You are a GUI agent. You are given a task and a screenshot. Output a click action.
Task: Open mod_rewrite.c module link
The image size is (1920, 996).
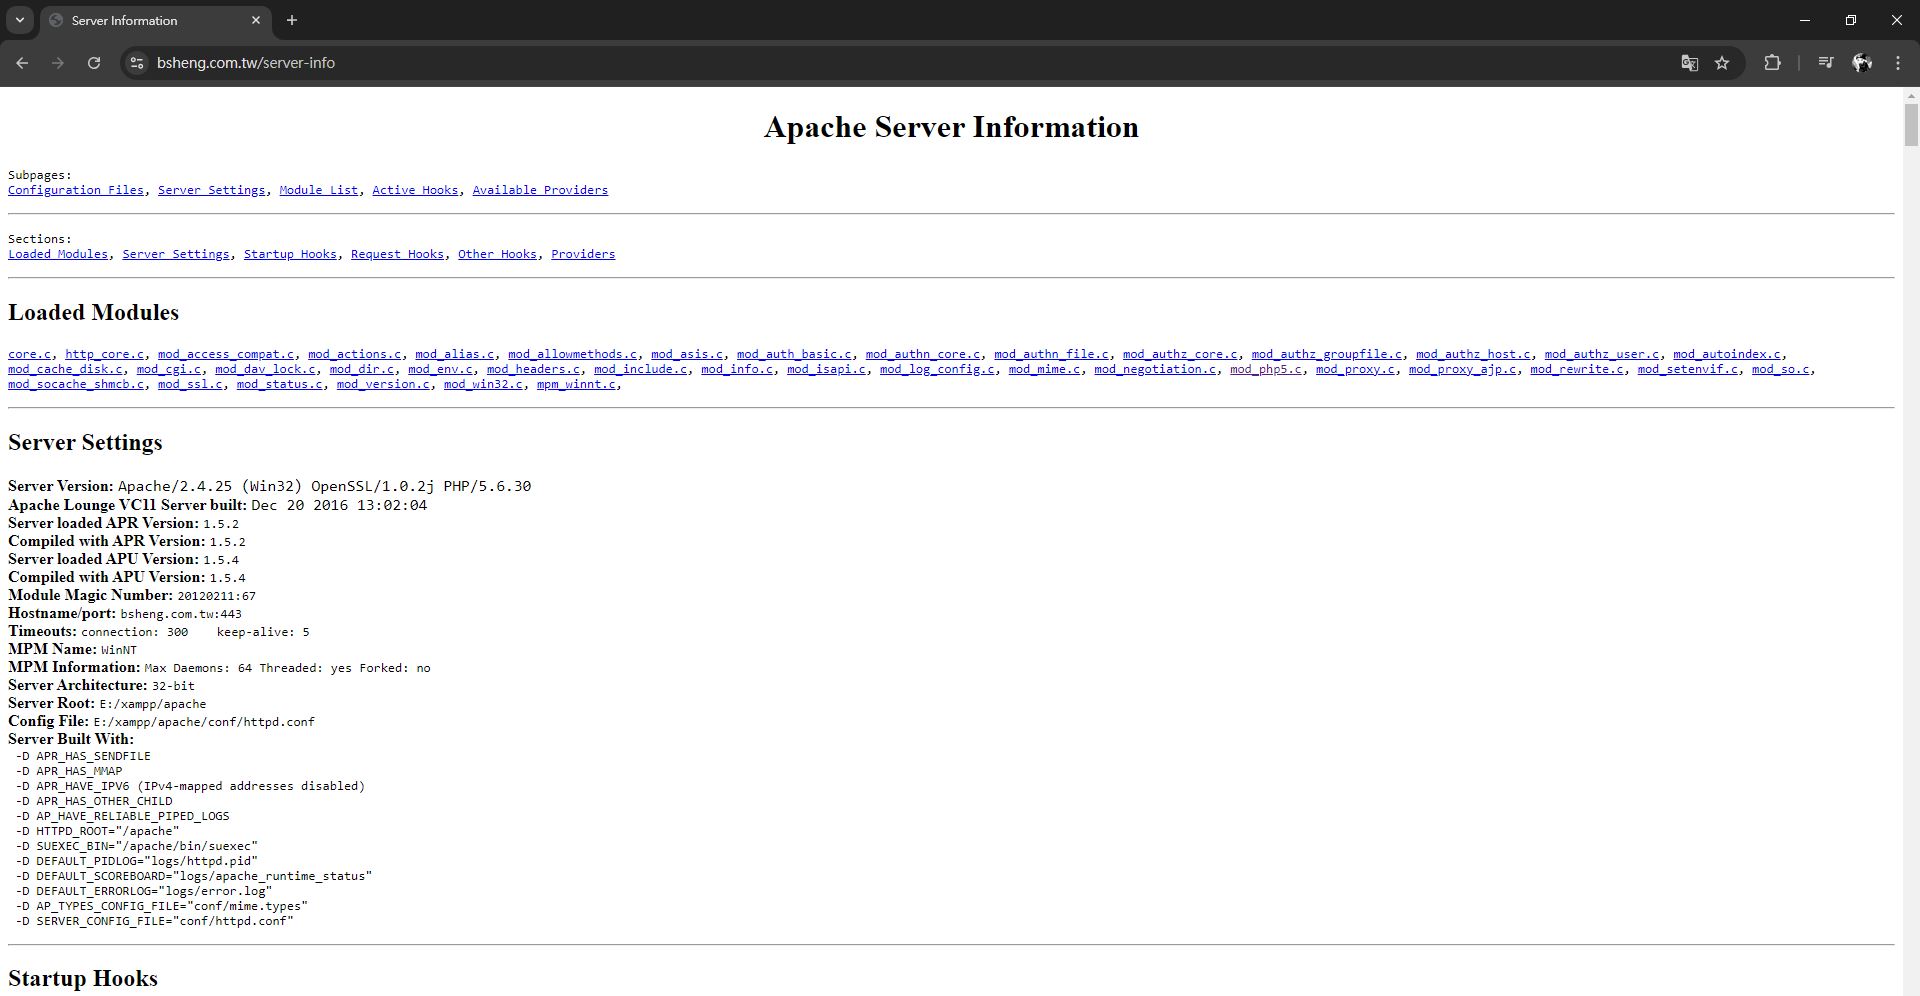point(1577,369)
